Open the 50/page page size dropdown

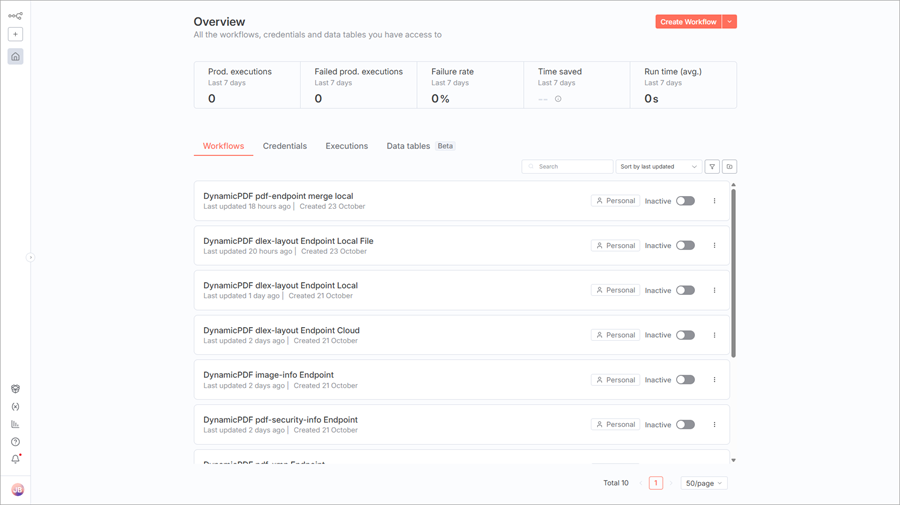[x=703, y=483]
